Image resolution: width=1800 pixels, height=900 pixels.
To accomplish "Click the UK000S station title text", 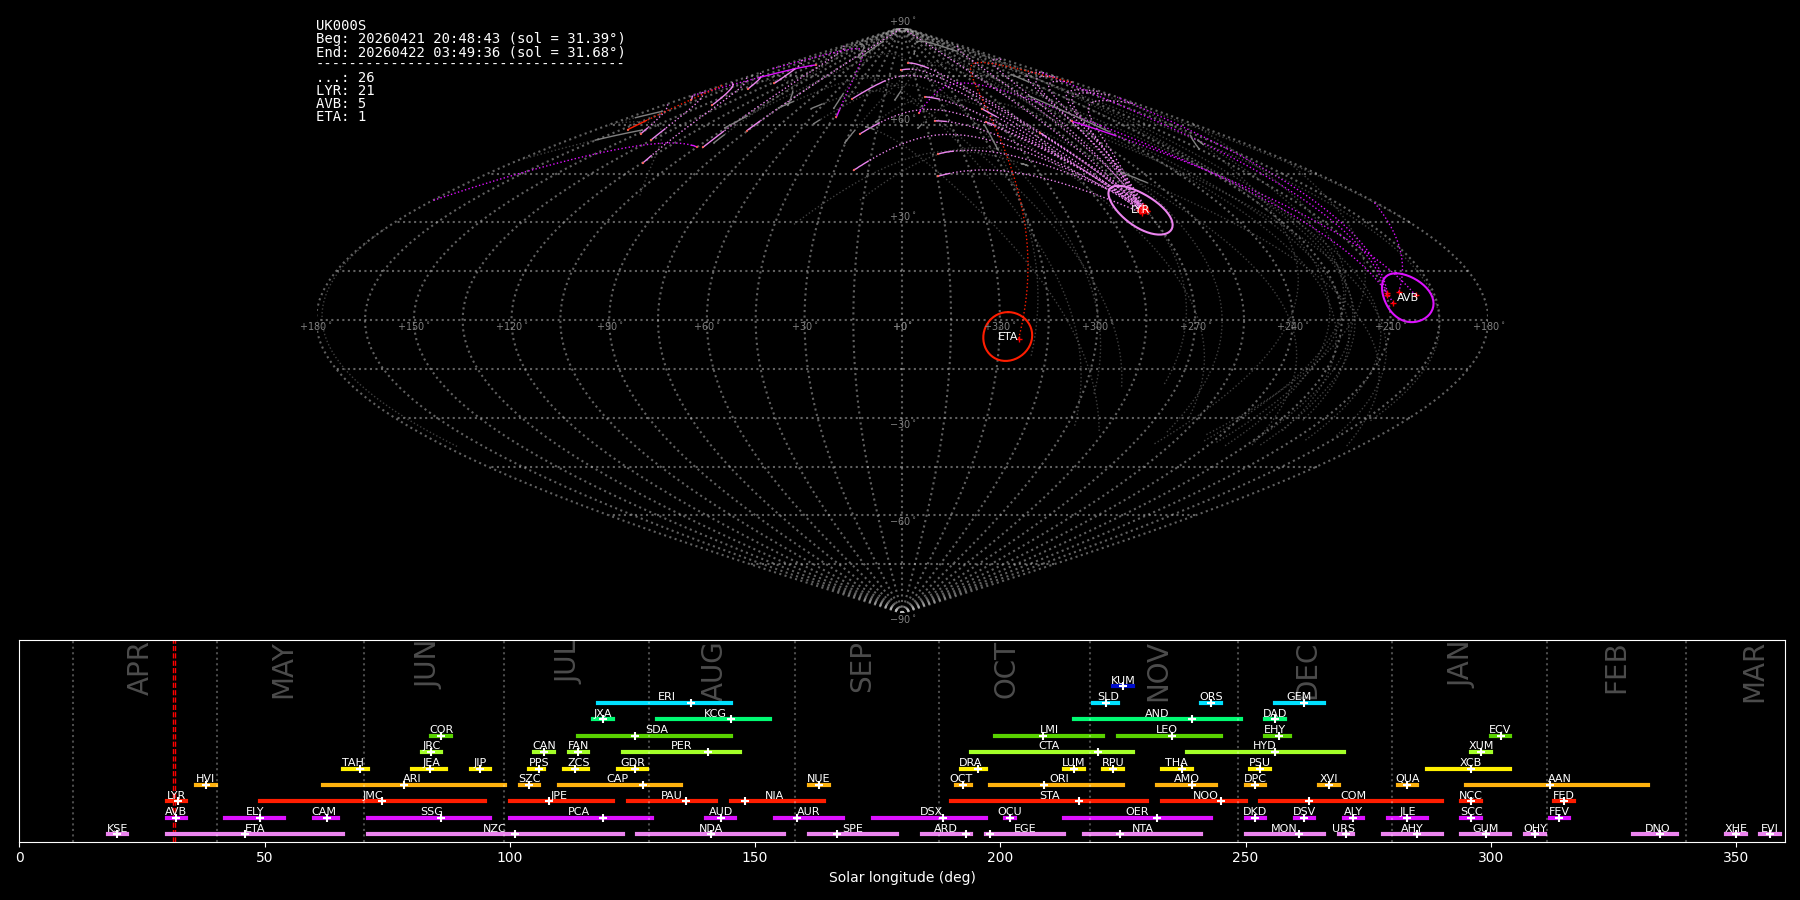I will 341,26.
